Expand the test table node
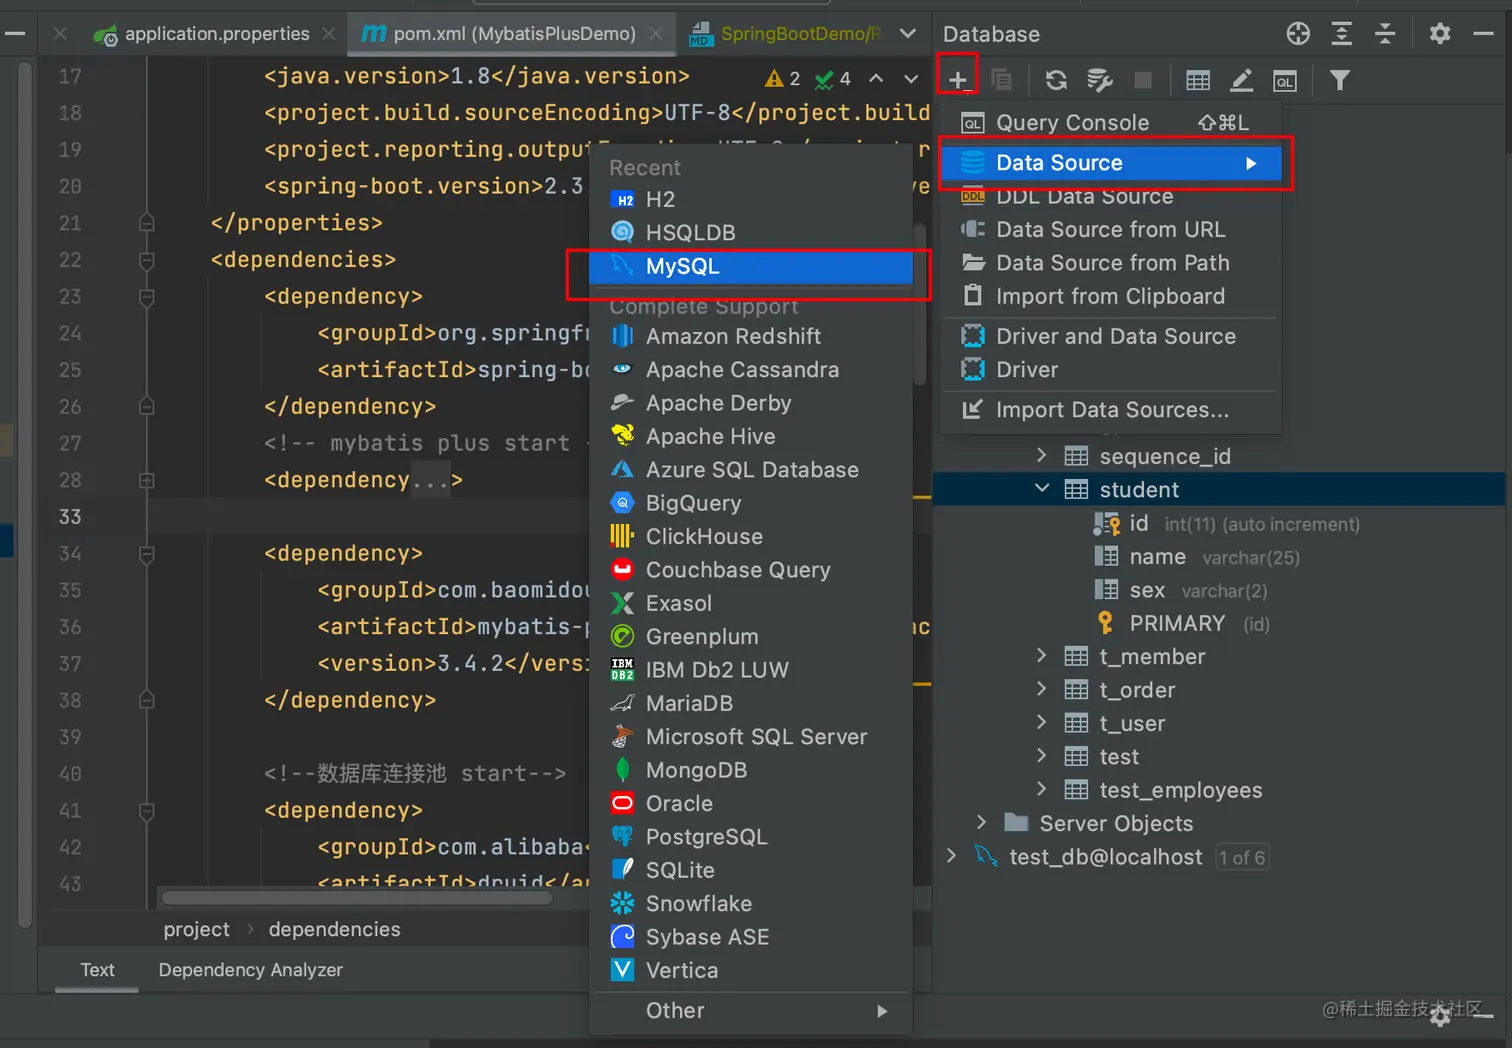Viewport: 1512px width, 1048px height. coord(1041,756)
